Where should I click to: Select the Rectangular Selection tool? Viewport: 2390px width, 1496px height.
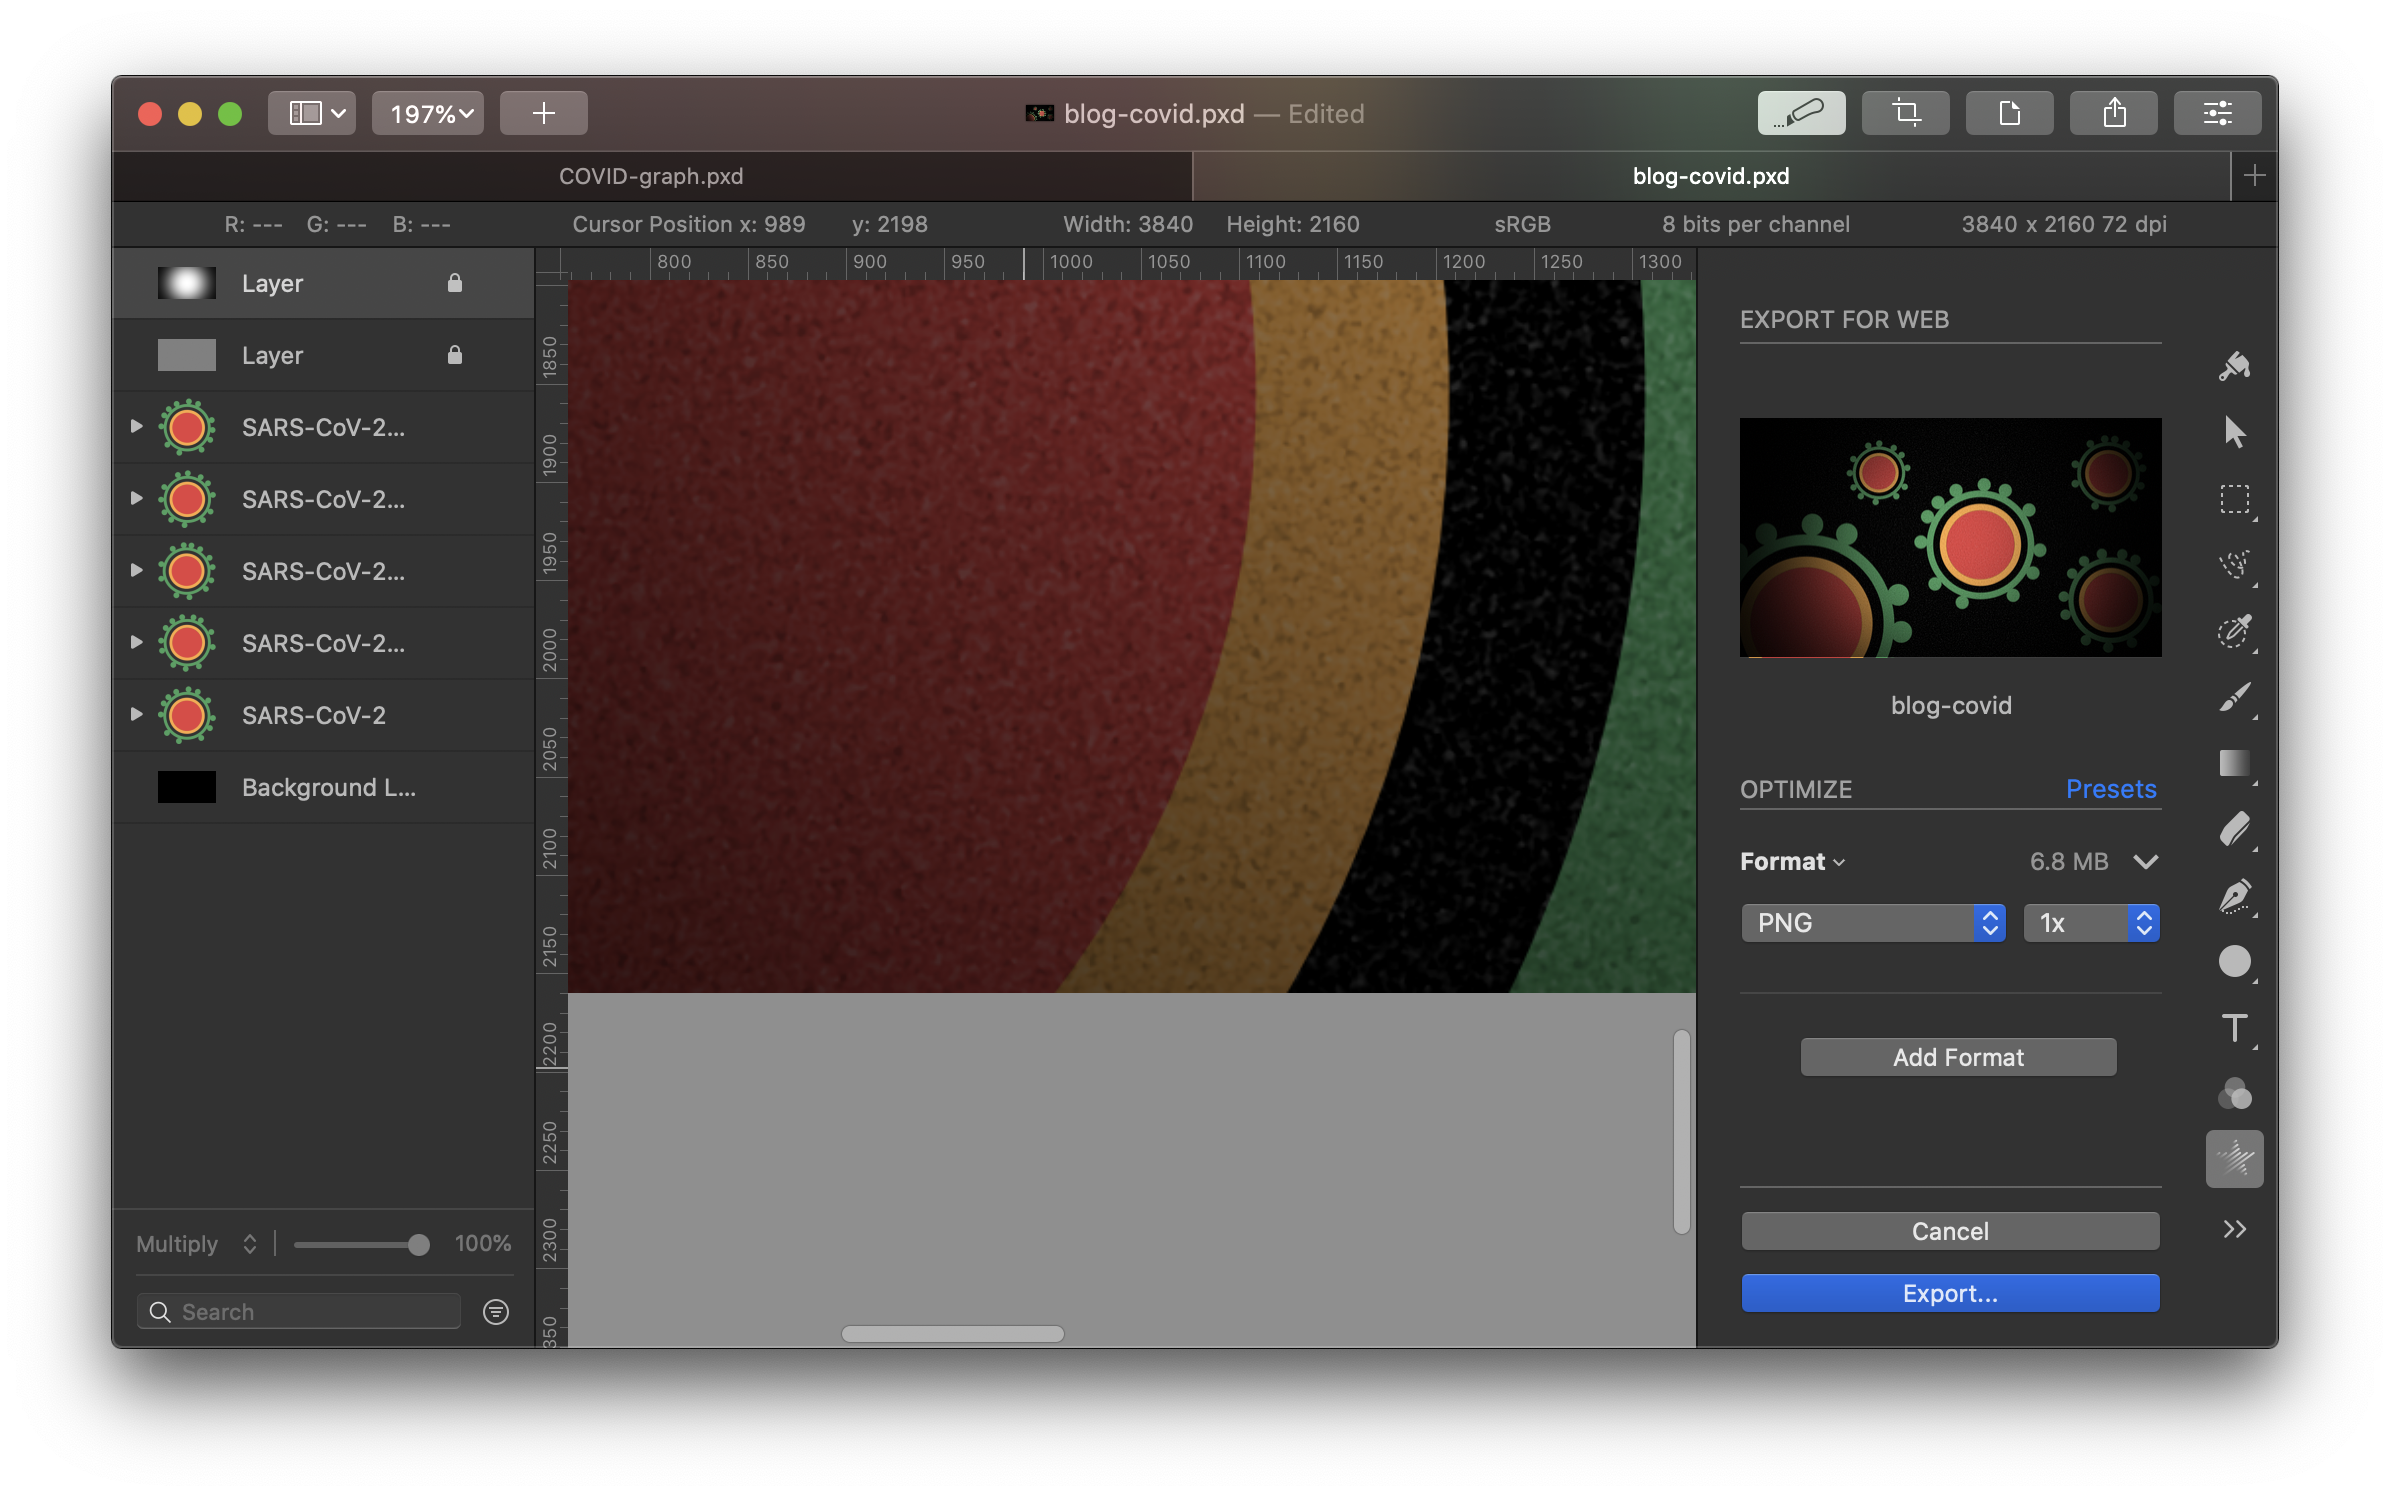[x=2234, y=499]
